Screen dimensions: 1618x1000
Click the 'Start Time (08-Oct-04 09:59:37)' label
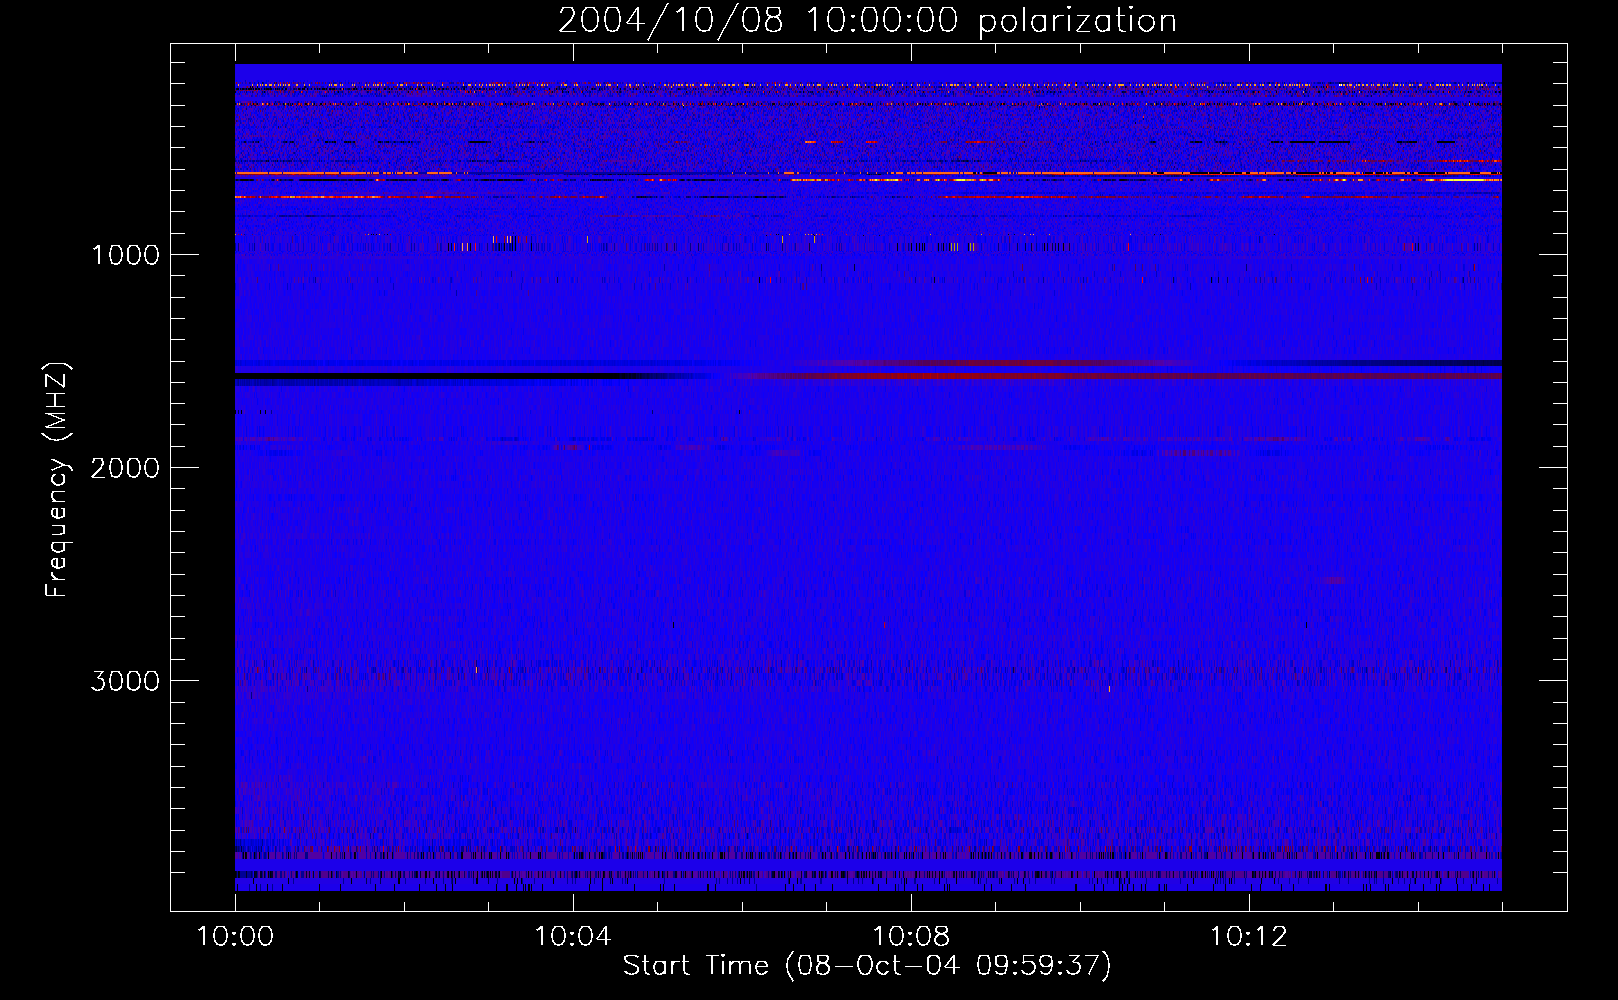tap(867, 966)
